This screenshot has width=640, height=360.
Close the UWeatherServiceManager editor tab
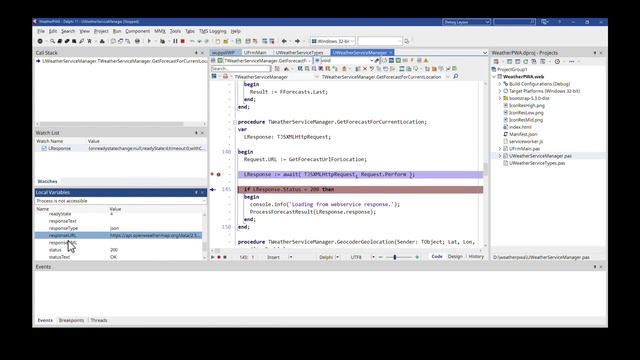coord(391,53)
